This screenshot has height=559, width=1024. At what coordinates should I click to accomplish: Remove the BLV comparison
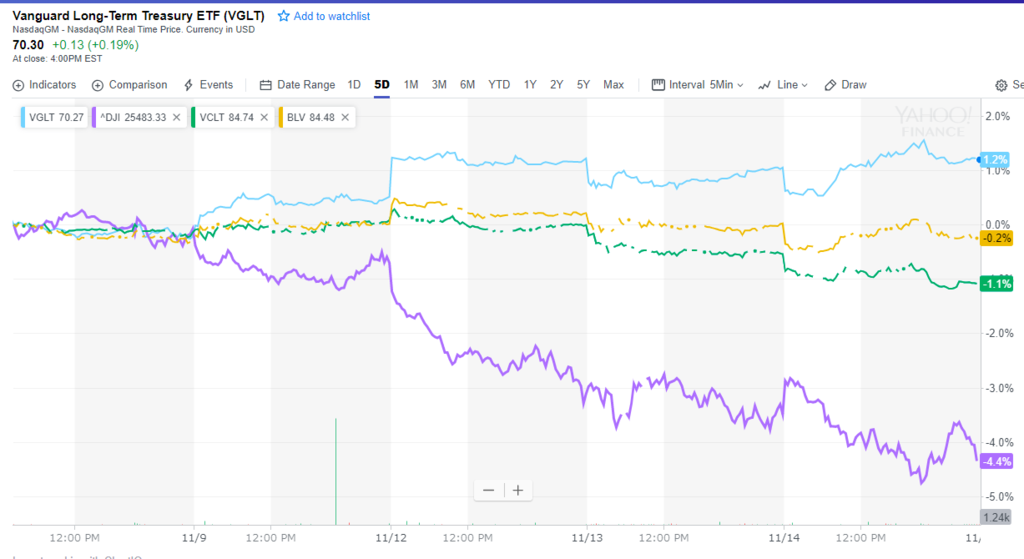[345, 118]
